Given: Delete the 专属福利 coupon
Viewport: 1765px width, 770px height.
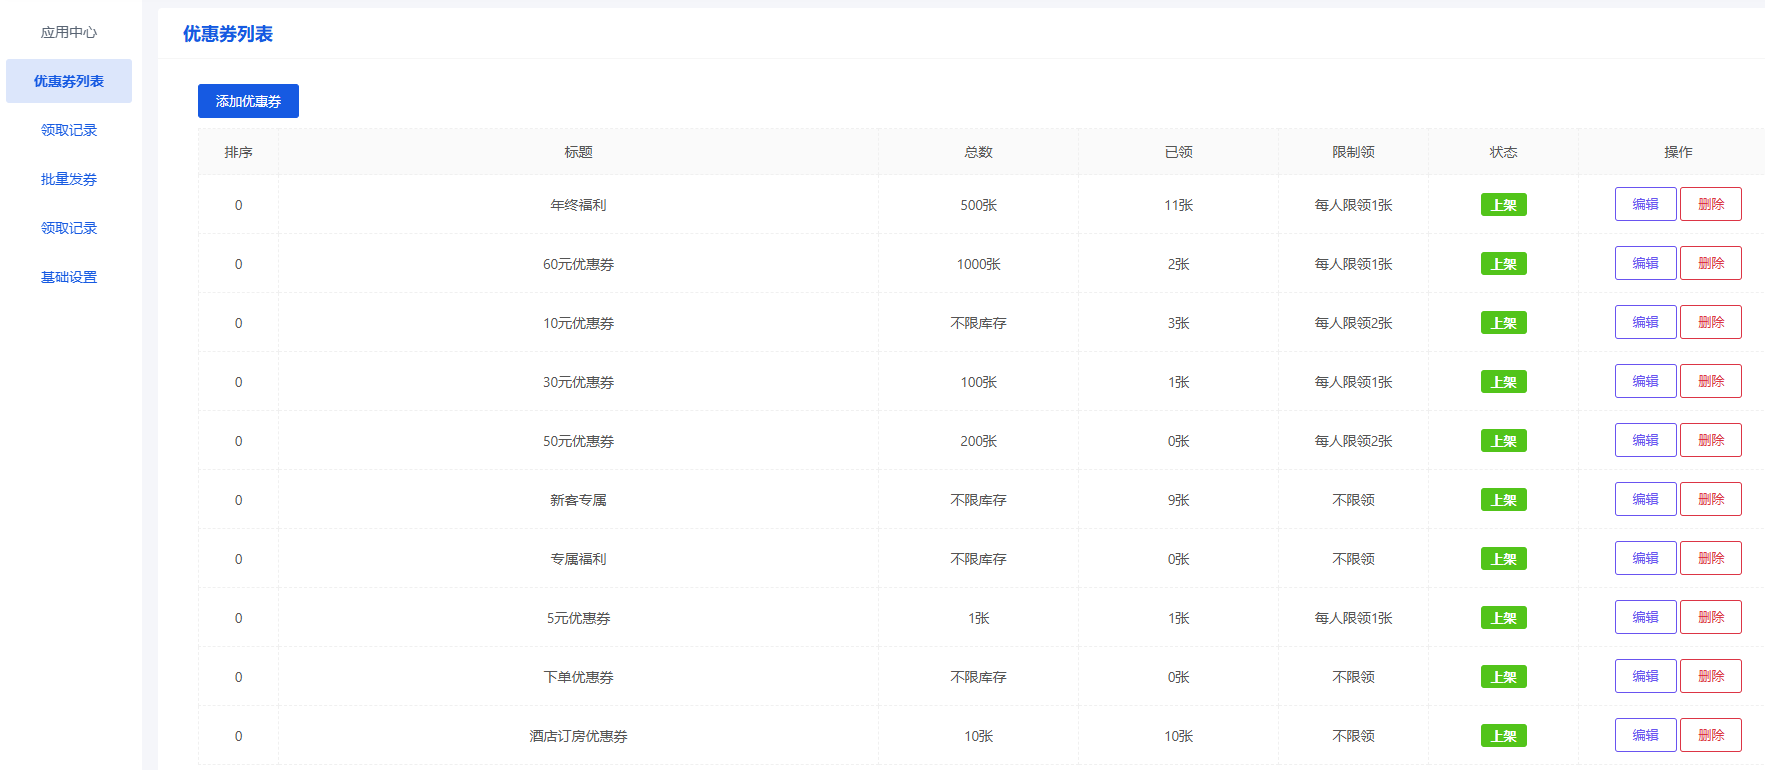Looking at the screenshot, I should (x=1710, y=558).
